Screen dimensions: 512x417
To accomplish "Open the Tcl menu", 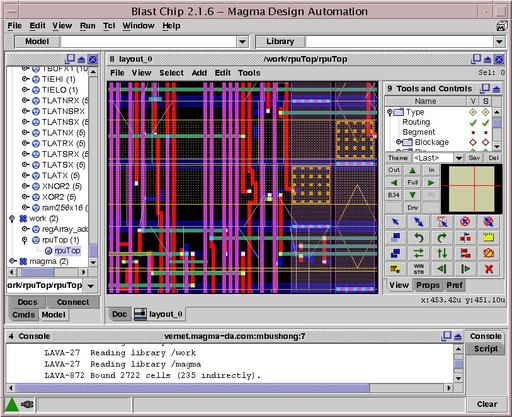I will (109, 26).
